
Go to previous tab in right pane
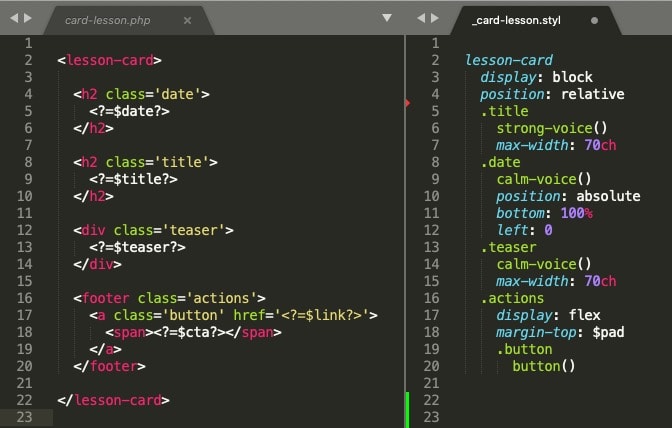pos(421,18)
